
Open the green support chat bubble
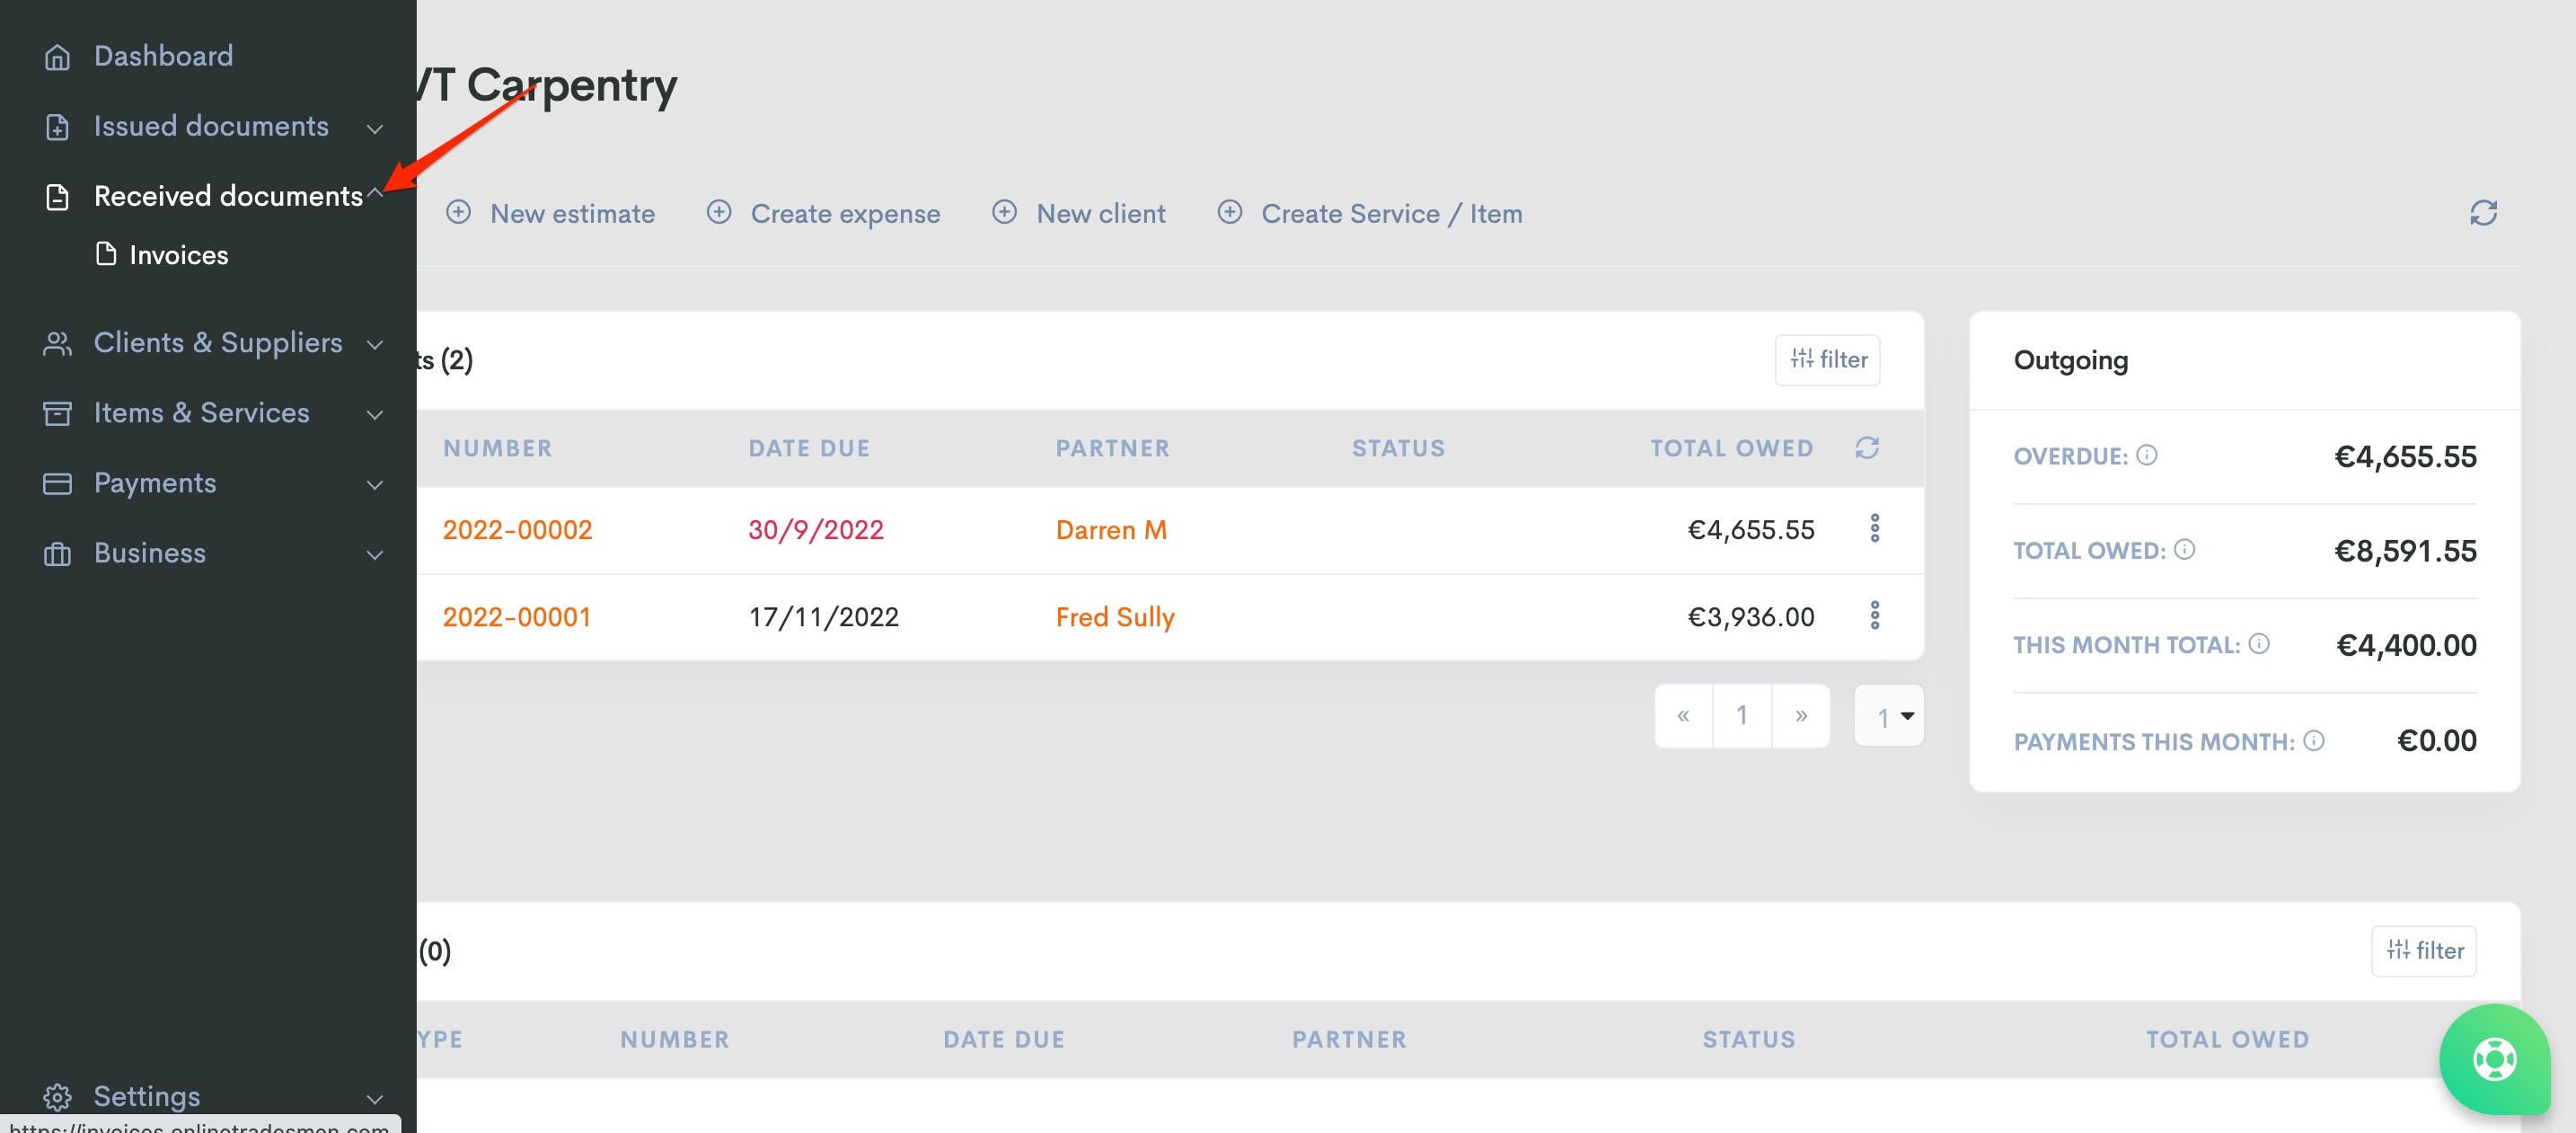pyautogui.click(x=2495, y=1059)
